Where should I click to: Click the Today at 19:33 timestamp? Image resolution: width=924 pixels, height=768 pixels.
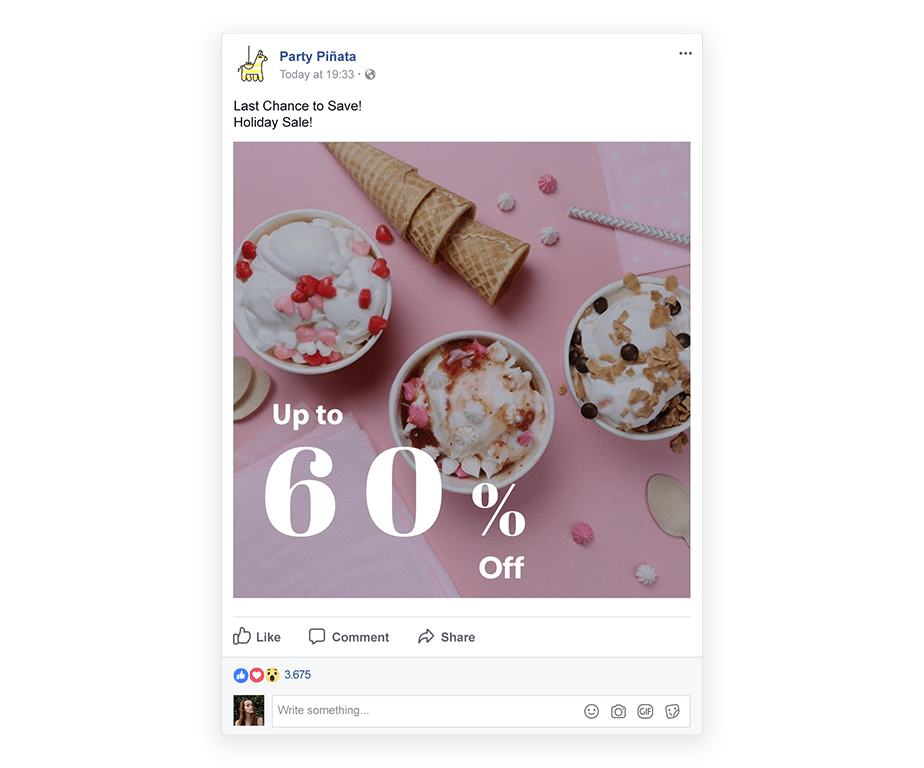[316, 74]
